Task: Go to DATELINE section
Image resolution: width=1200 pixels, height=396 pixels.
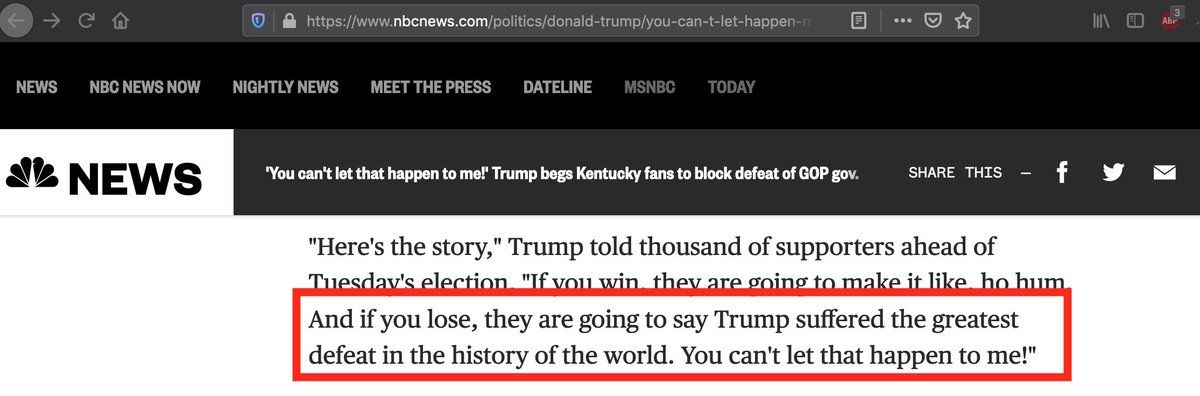Action: coord(557,87)
